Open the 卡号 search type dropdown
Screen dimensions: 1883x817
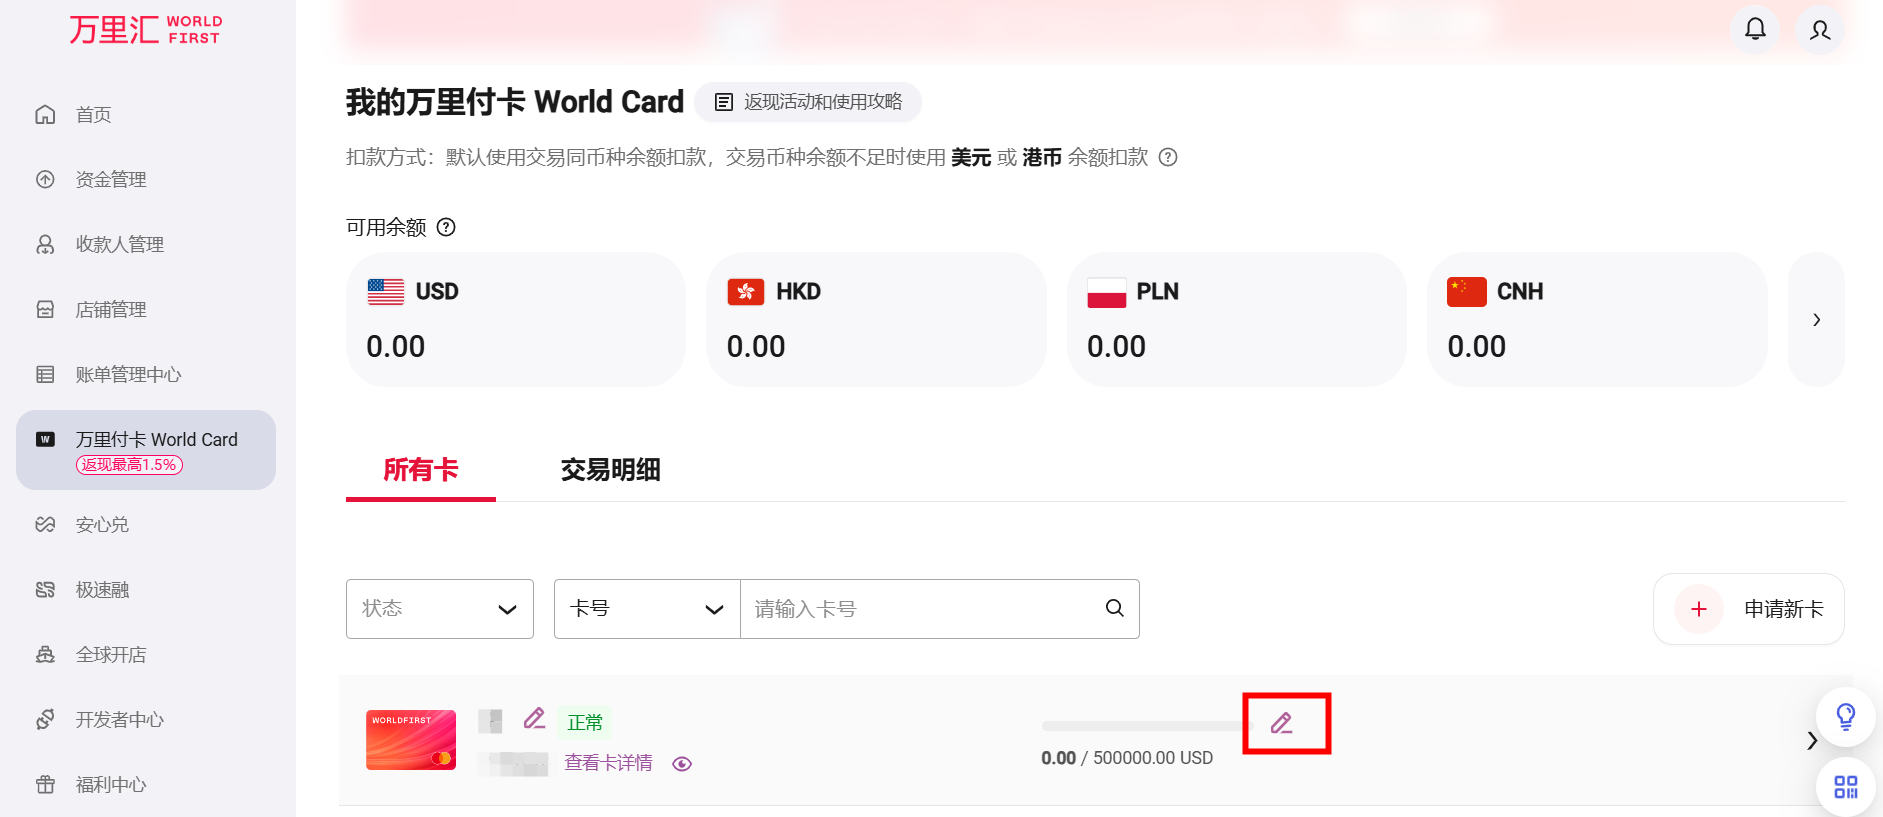tap(647, 609)
